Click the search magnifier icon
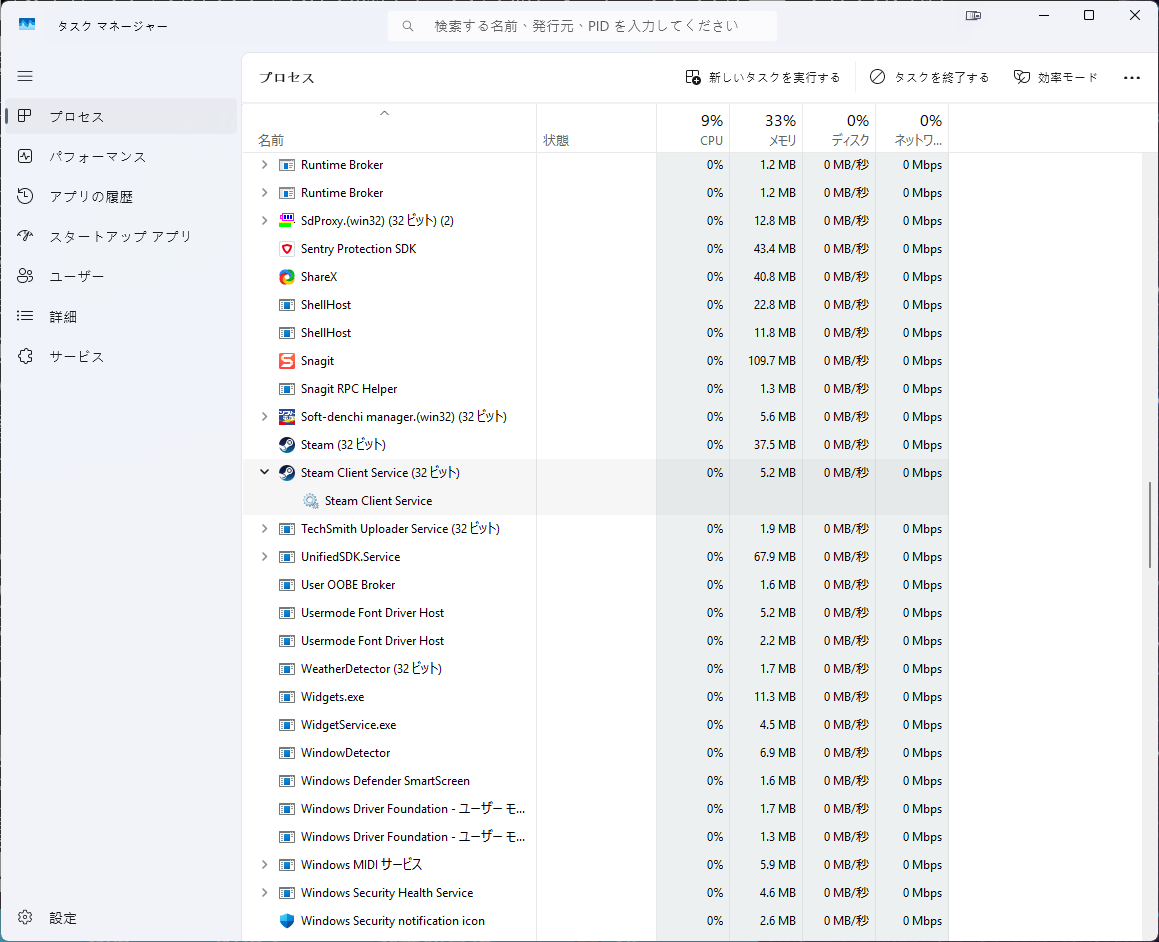The width and height of the screenshot is (1159, 942). pos(407,26)
